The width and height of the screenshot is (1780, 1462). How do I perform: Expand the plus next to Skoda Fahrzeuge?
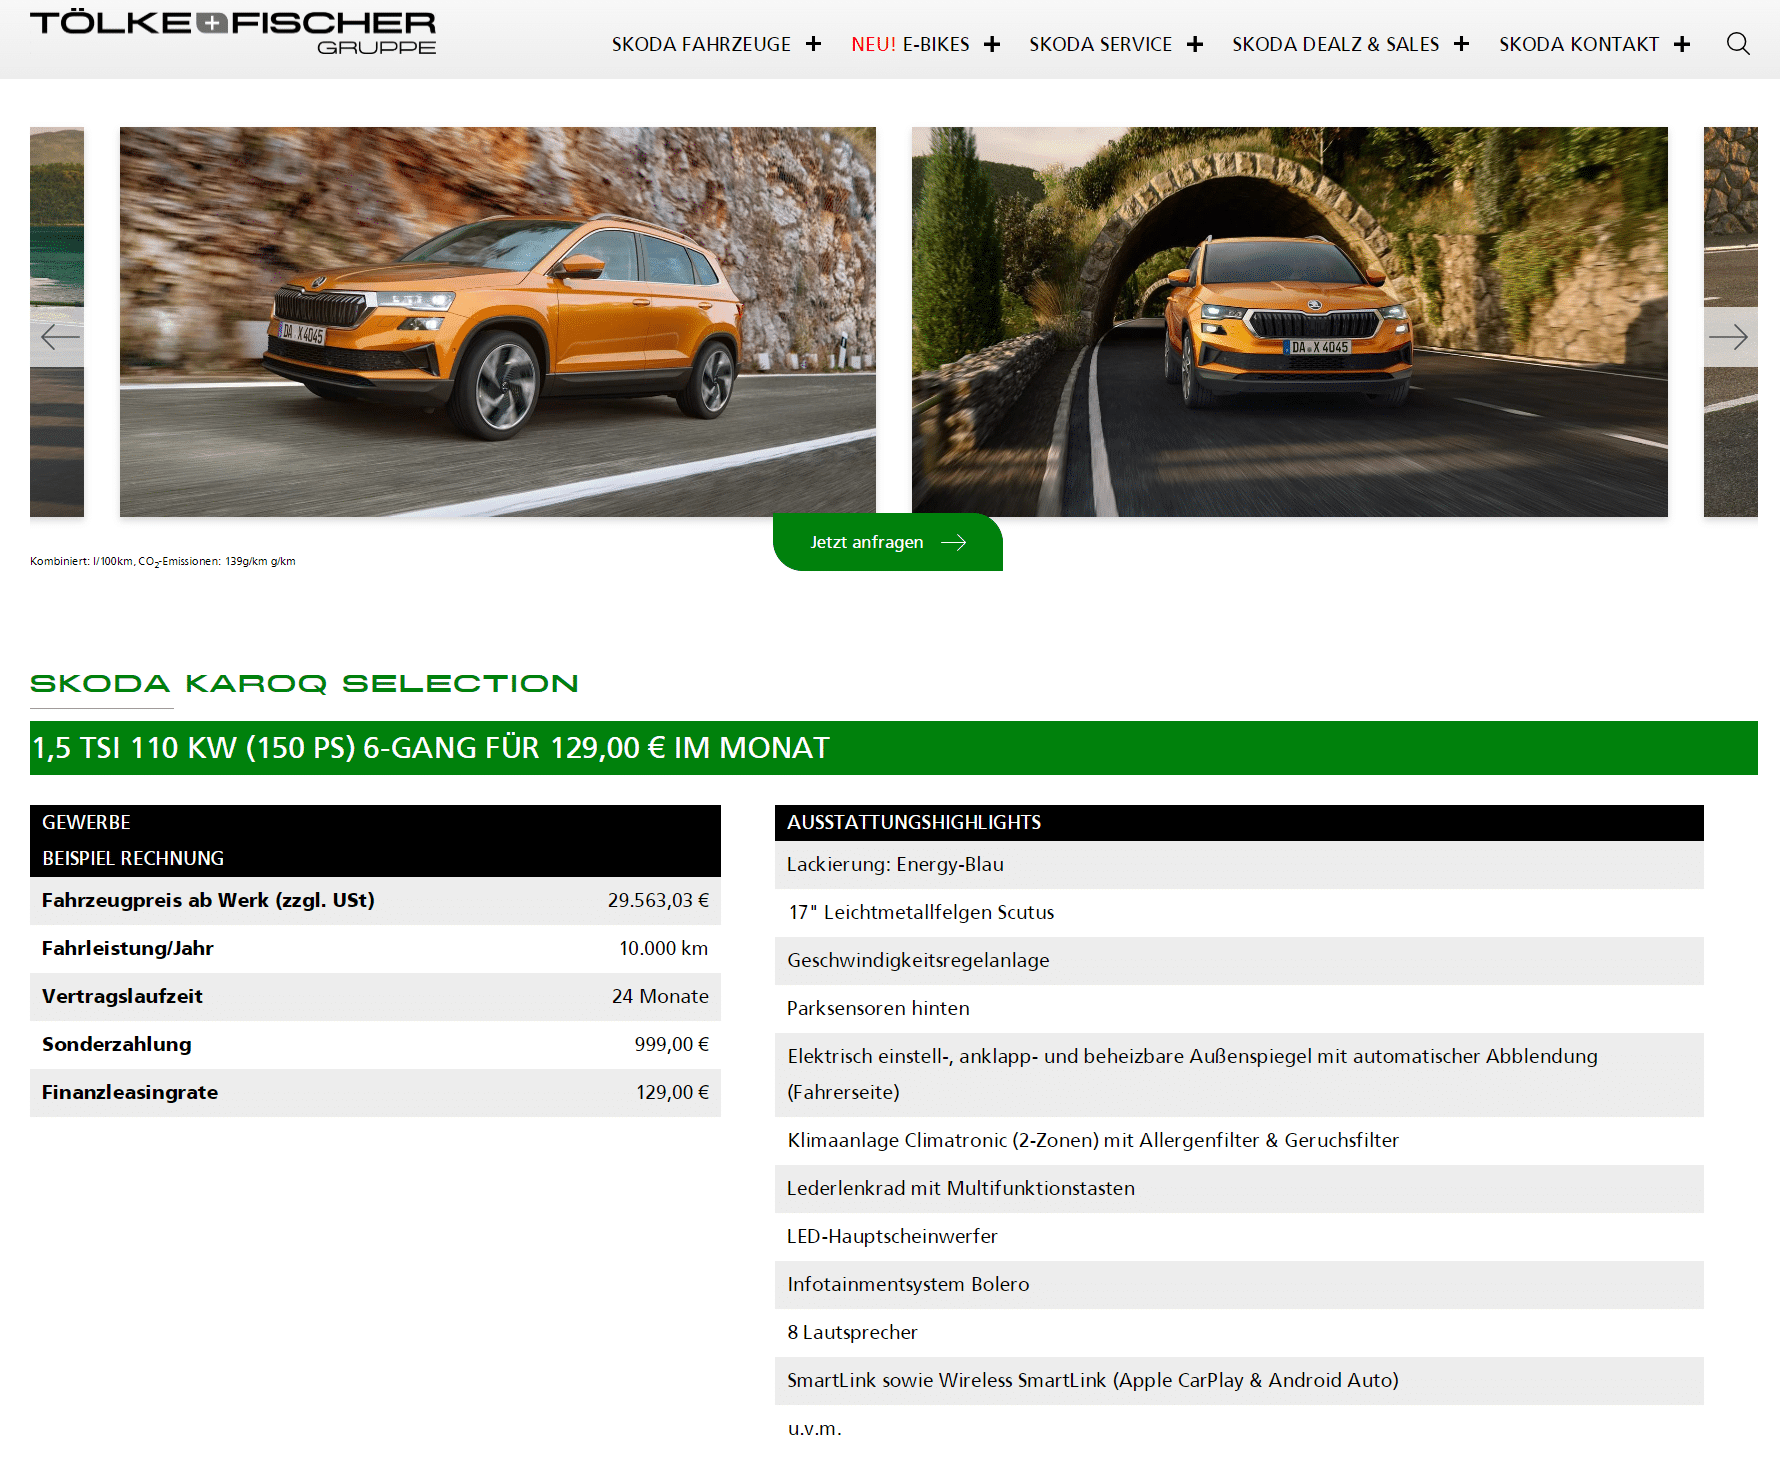point(814,44)
